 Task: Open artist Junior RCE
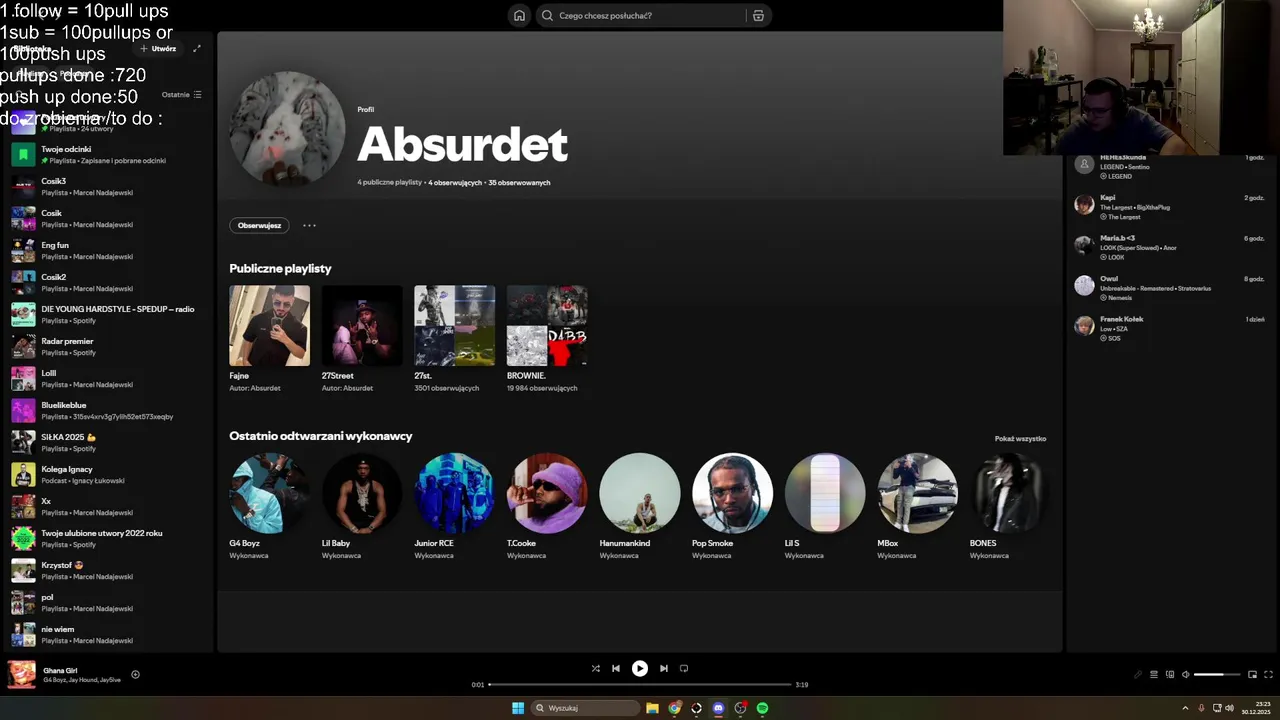(x=454, y=506)
